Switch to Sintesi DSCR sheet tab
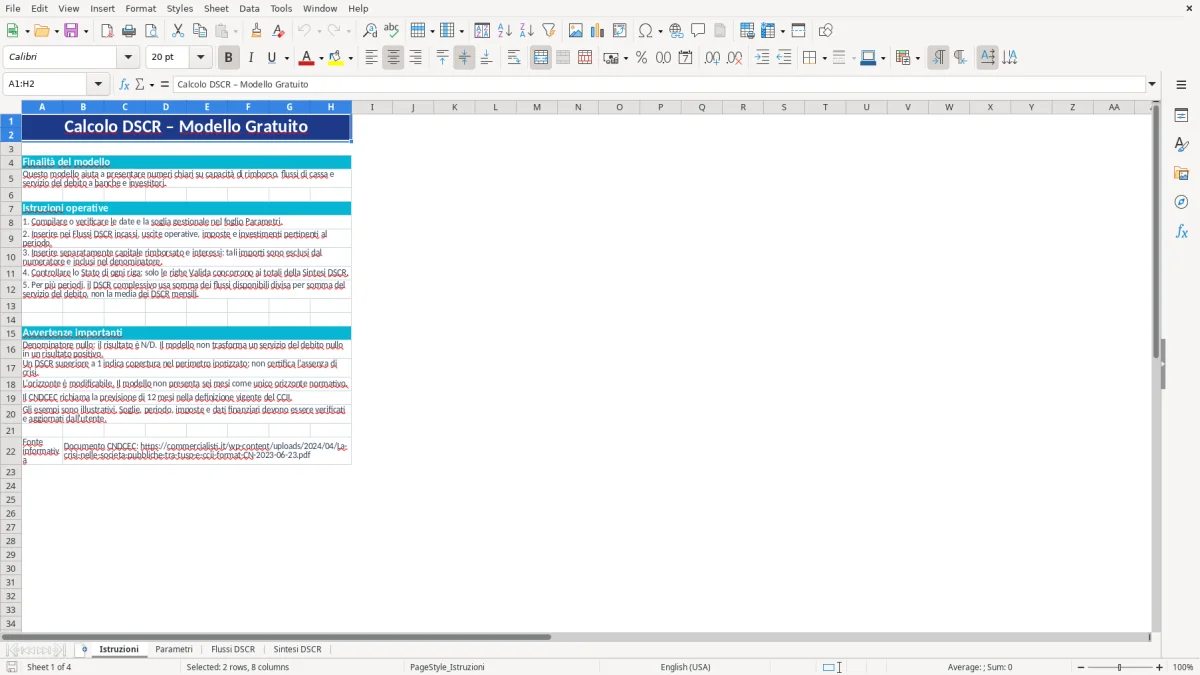This screenshot has height=675, width=1200. coord(298,649)
